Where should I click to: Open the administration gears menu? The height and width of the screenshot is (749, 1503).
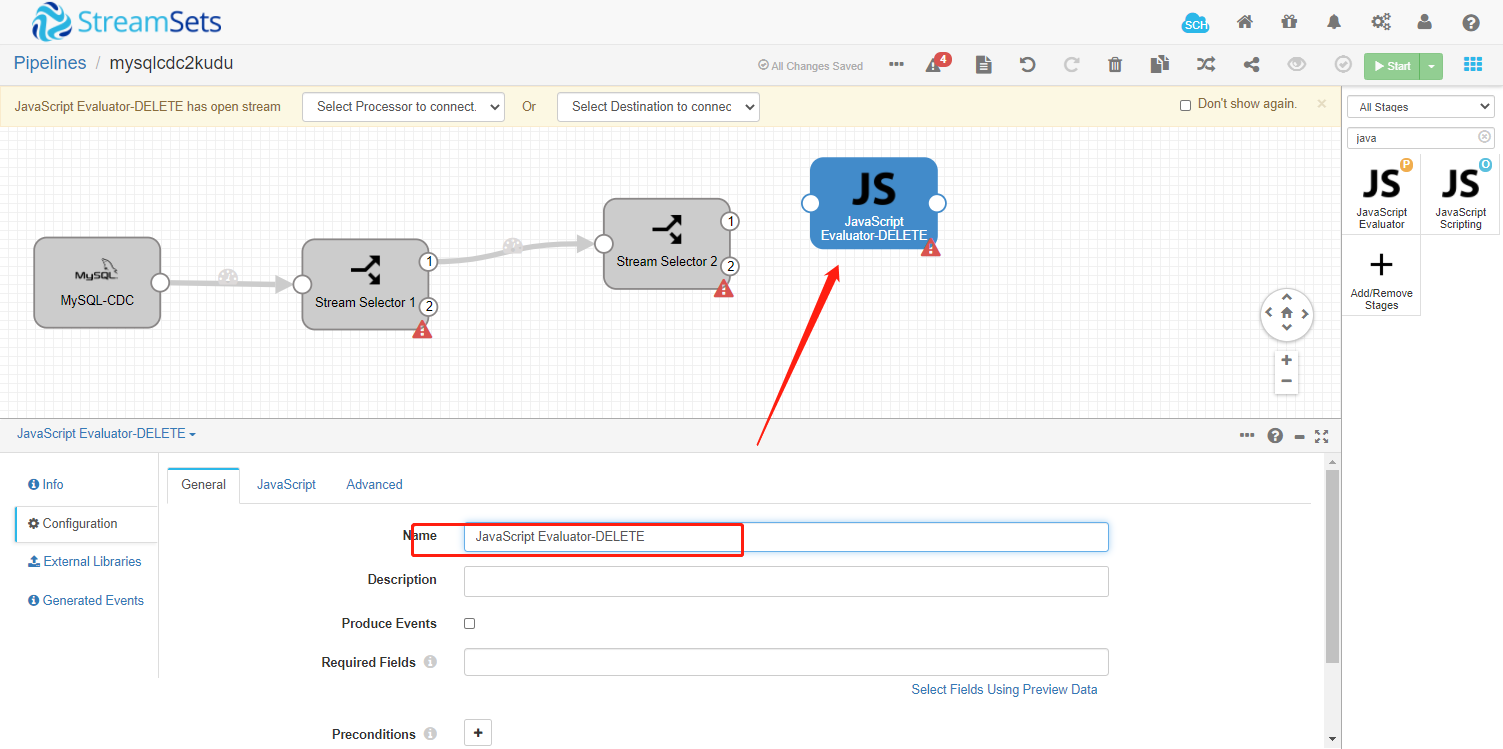tap(1381, 22)
